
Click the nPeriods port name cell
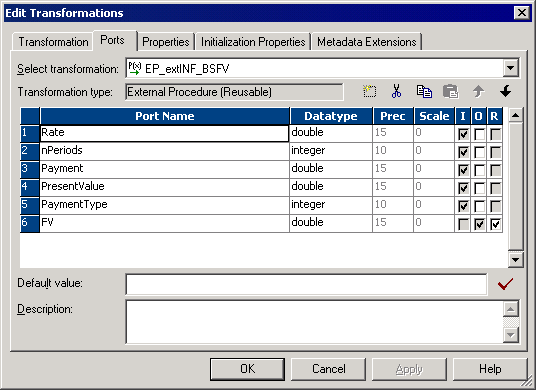coord(164,151)
